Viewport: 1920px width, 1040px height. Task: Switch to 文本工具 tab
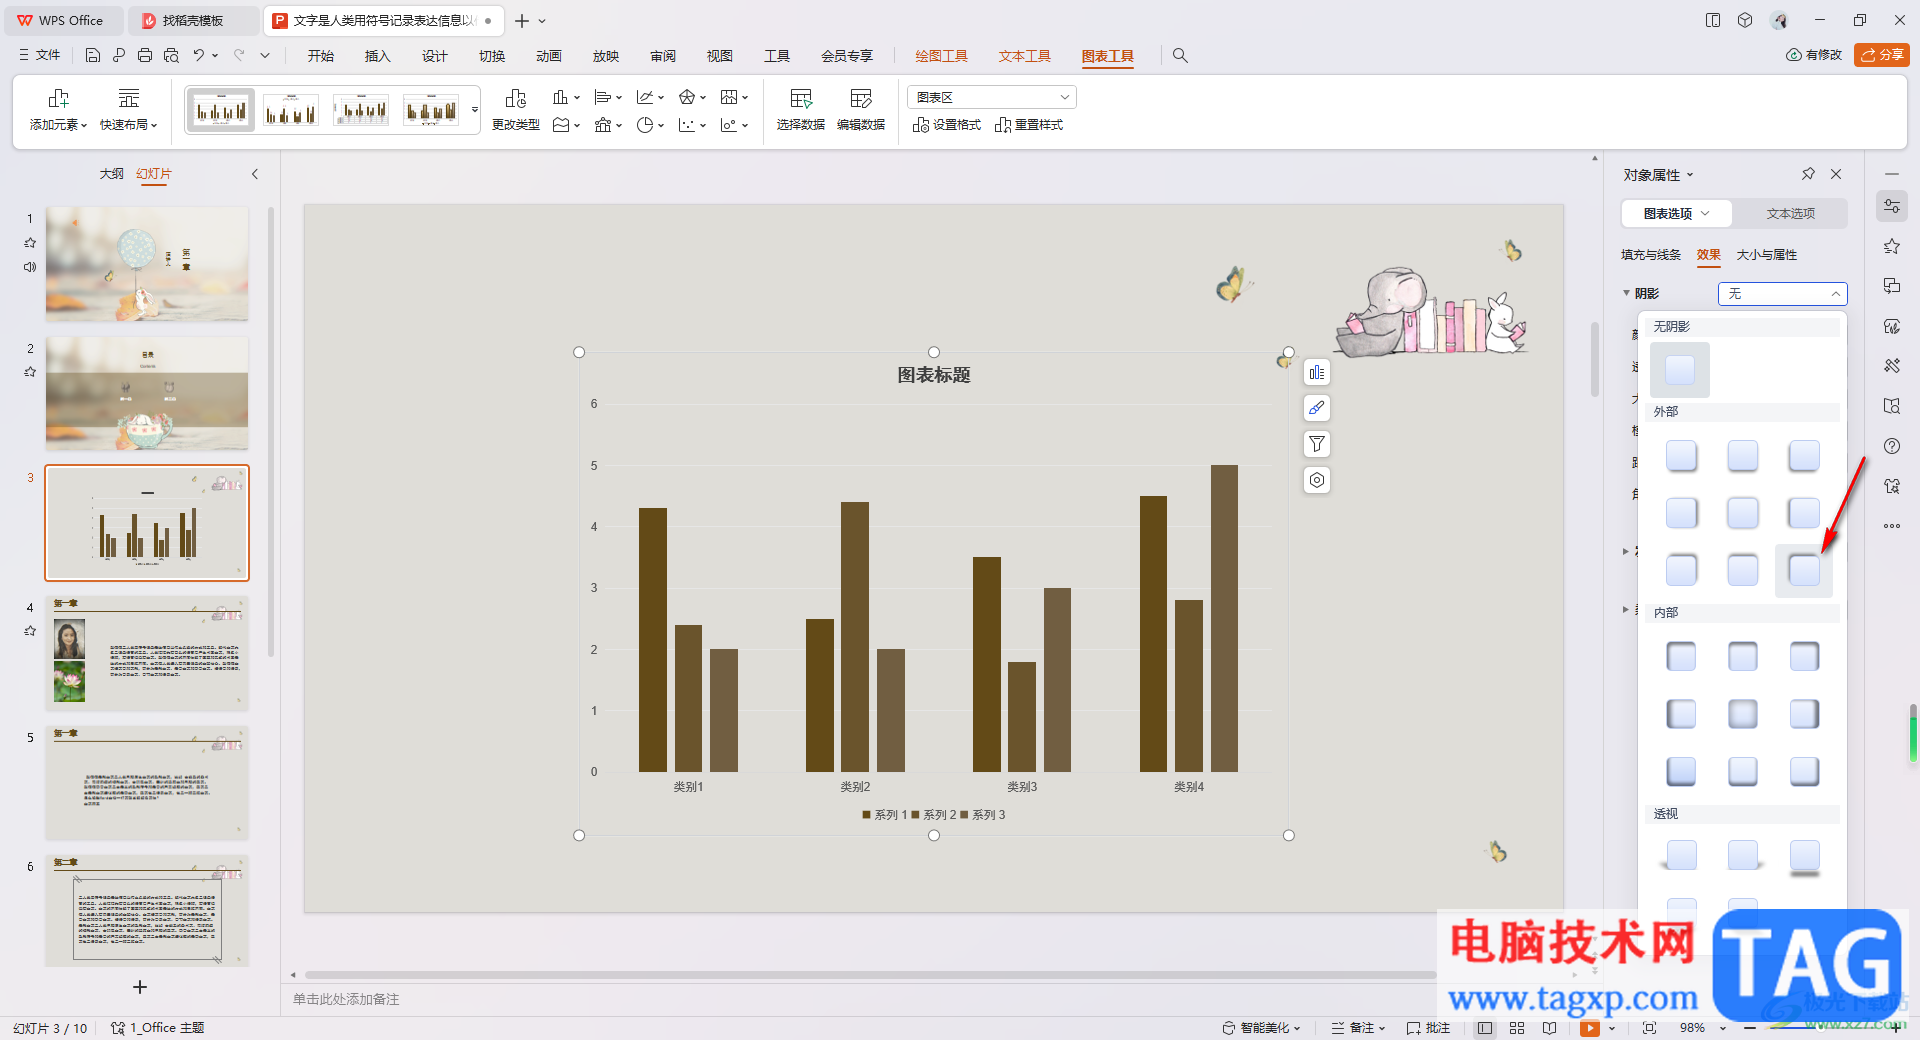click(1024, 56)
